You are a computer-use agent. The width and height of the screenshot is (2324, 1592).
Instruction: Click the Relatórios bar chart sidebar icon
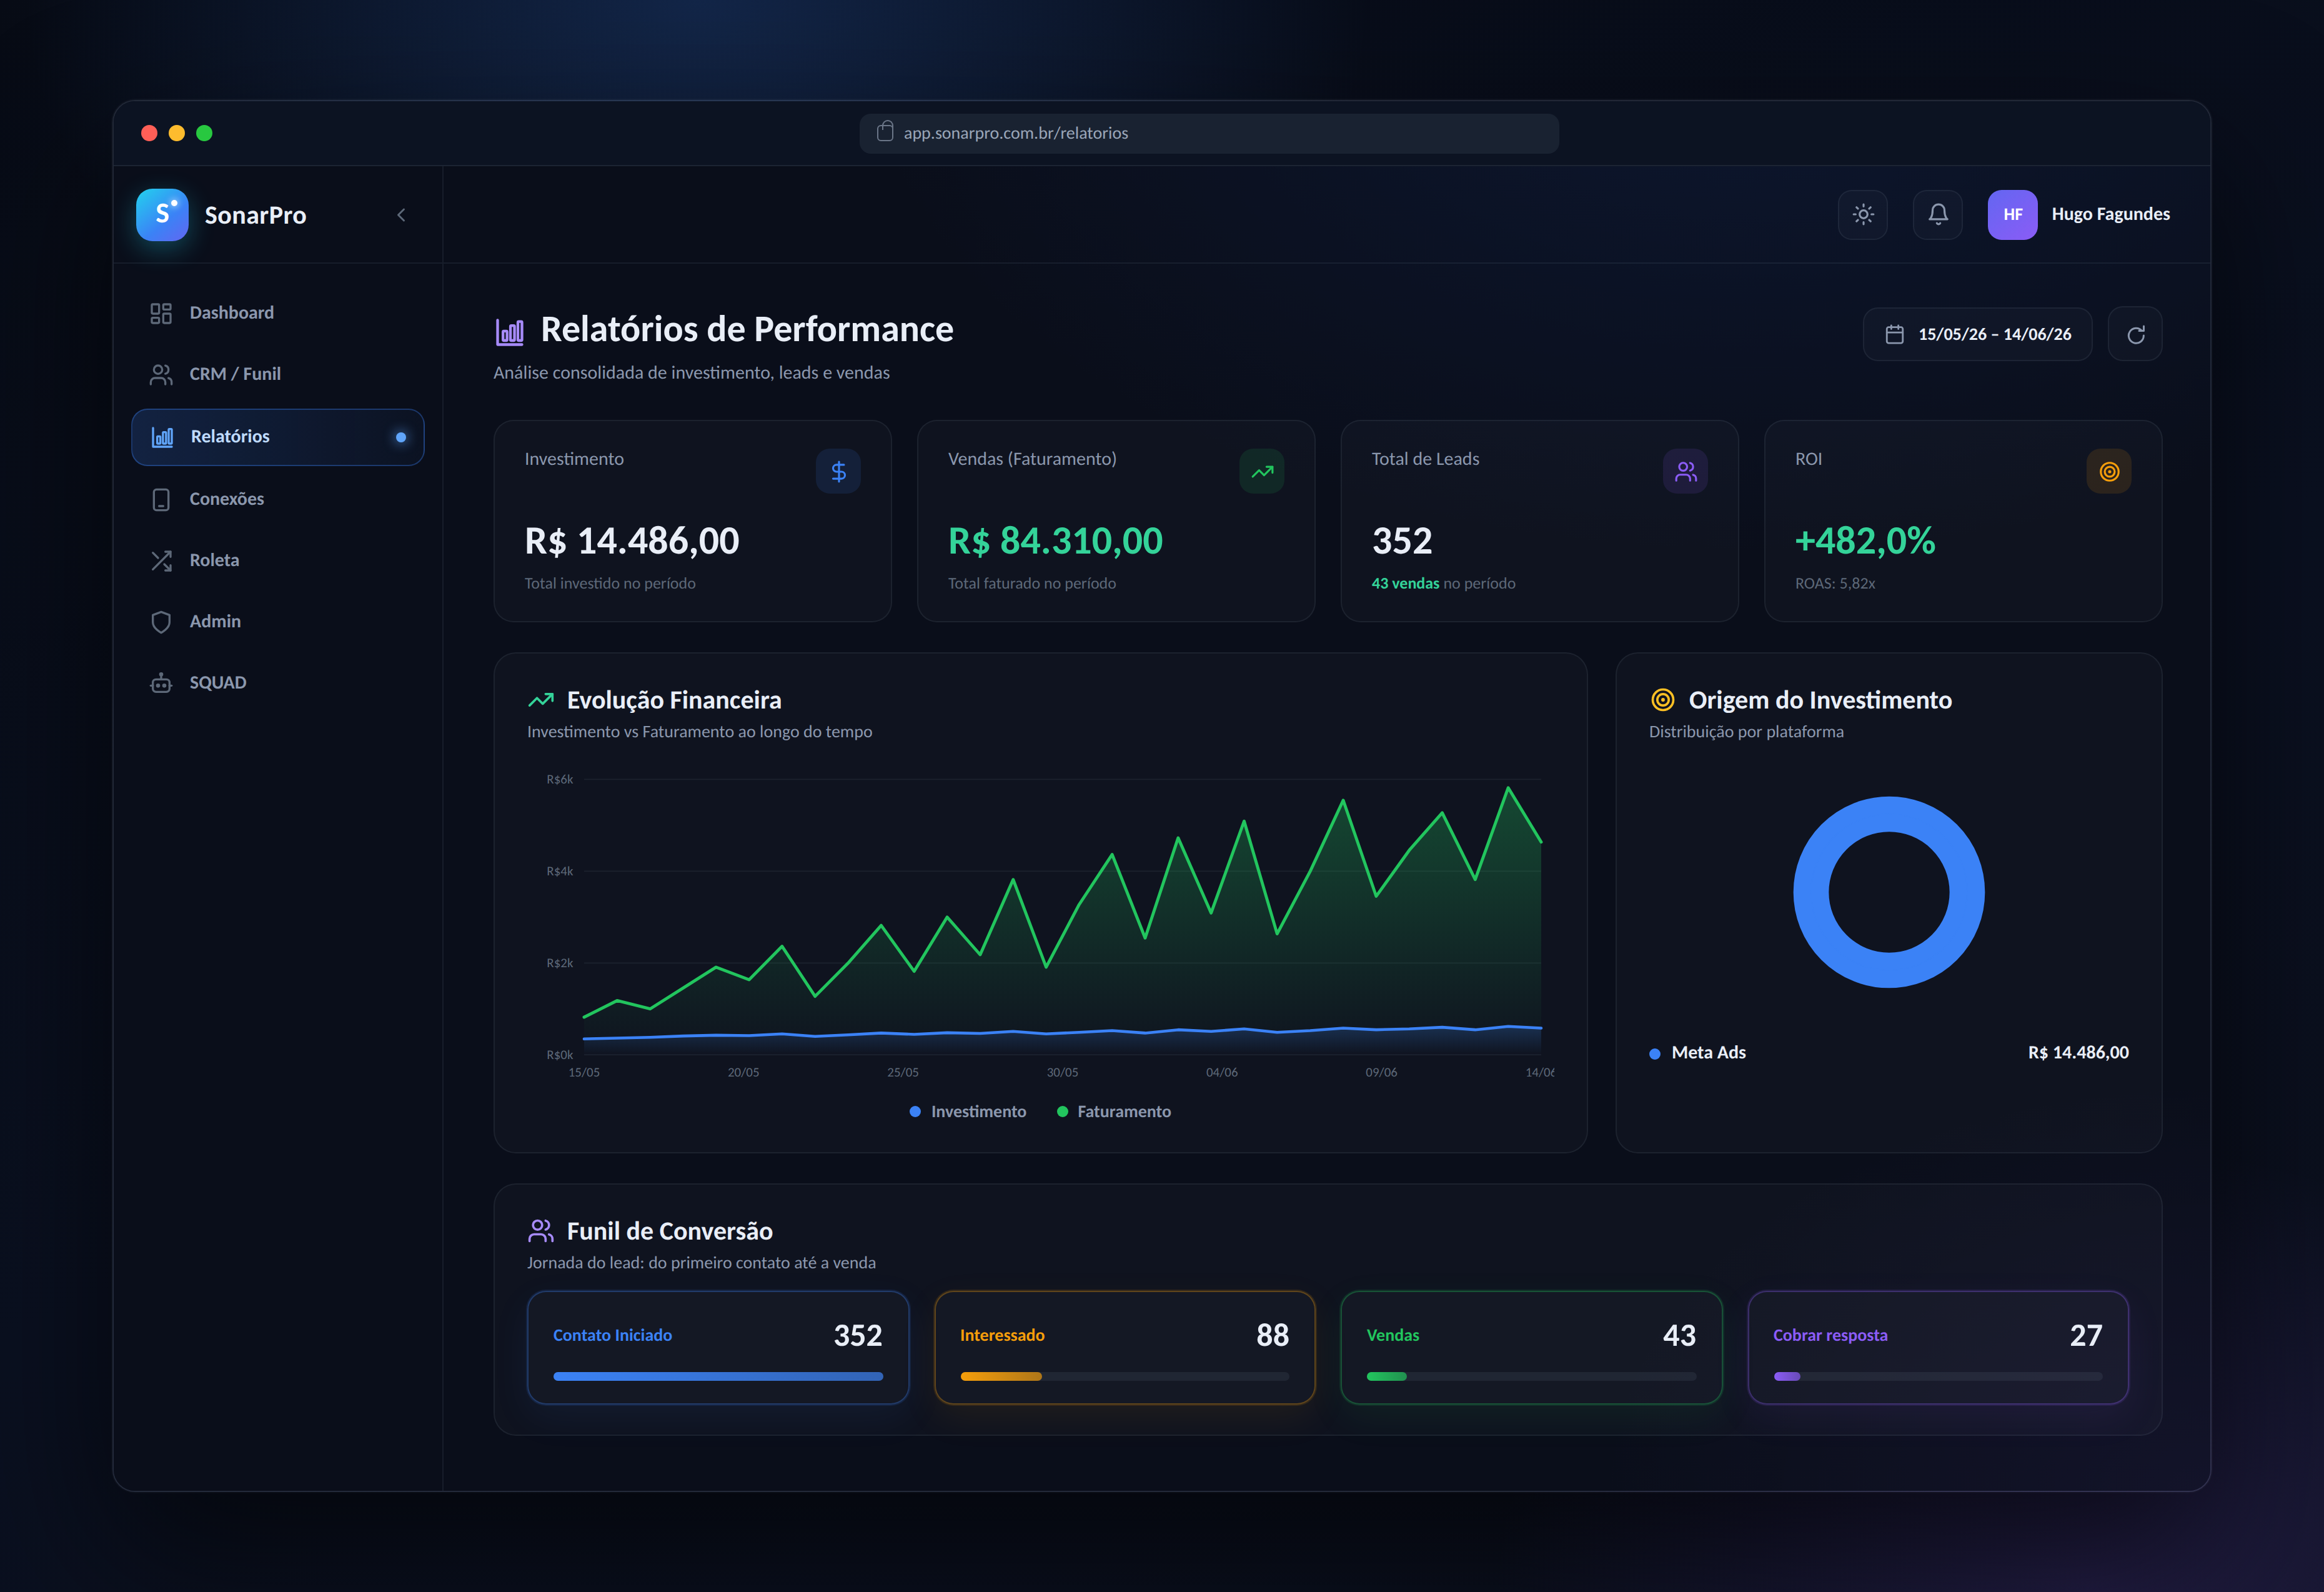(162, 437)
